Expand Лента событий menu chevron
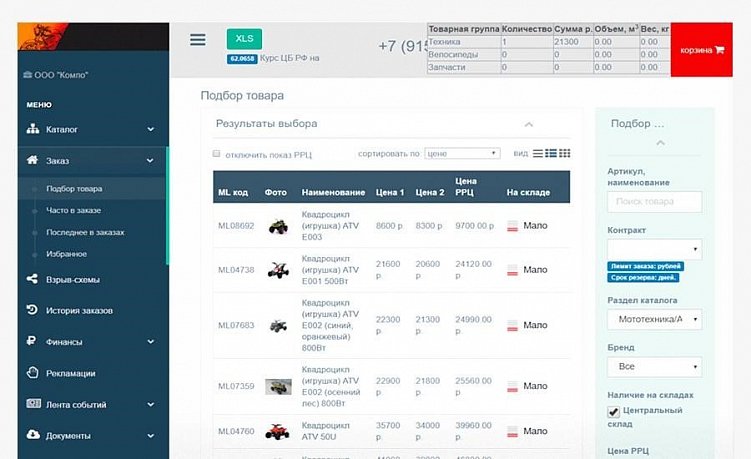This screenshot has height=459, width=751. [x=150, y=404]
